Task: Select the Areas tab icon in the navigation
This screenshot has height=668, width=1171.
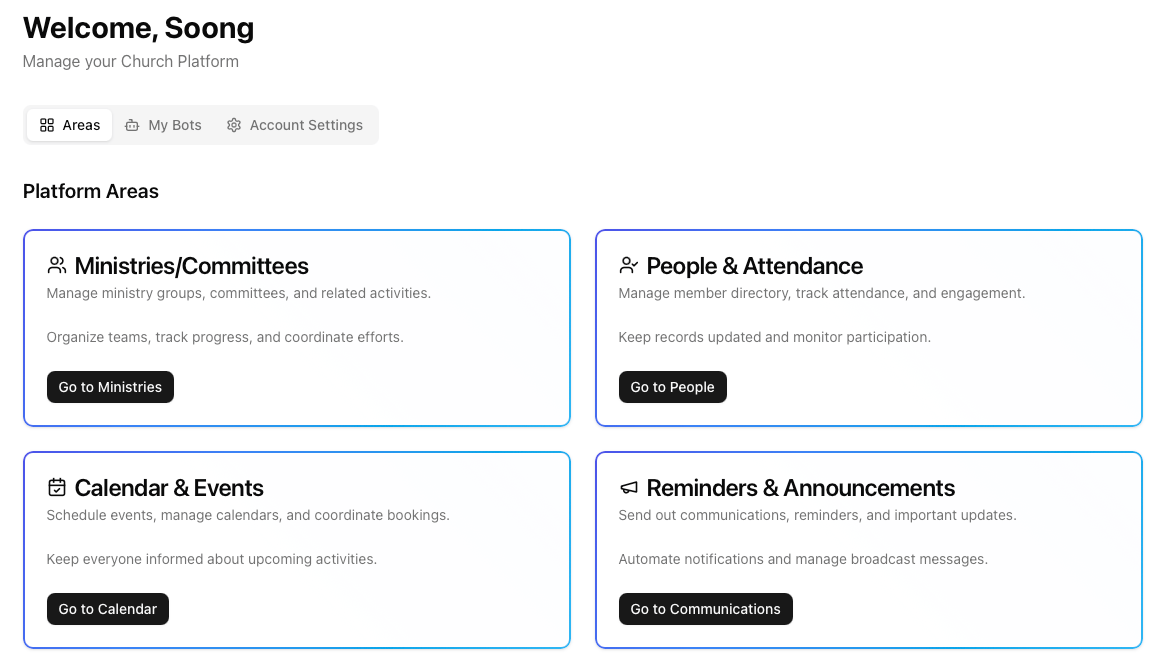Action: point(47,124)
